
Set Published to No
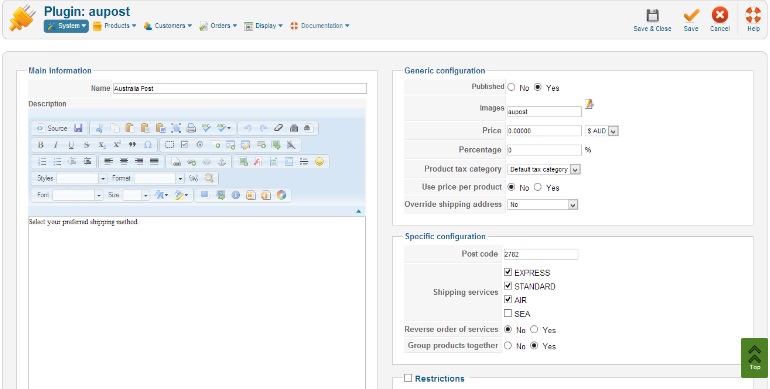point(511,87)
